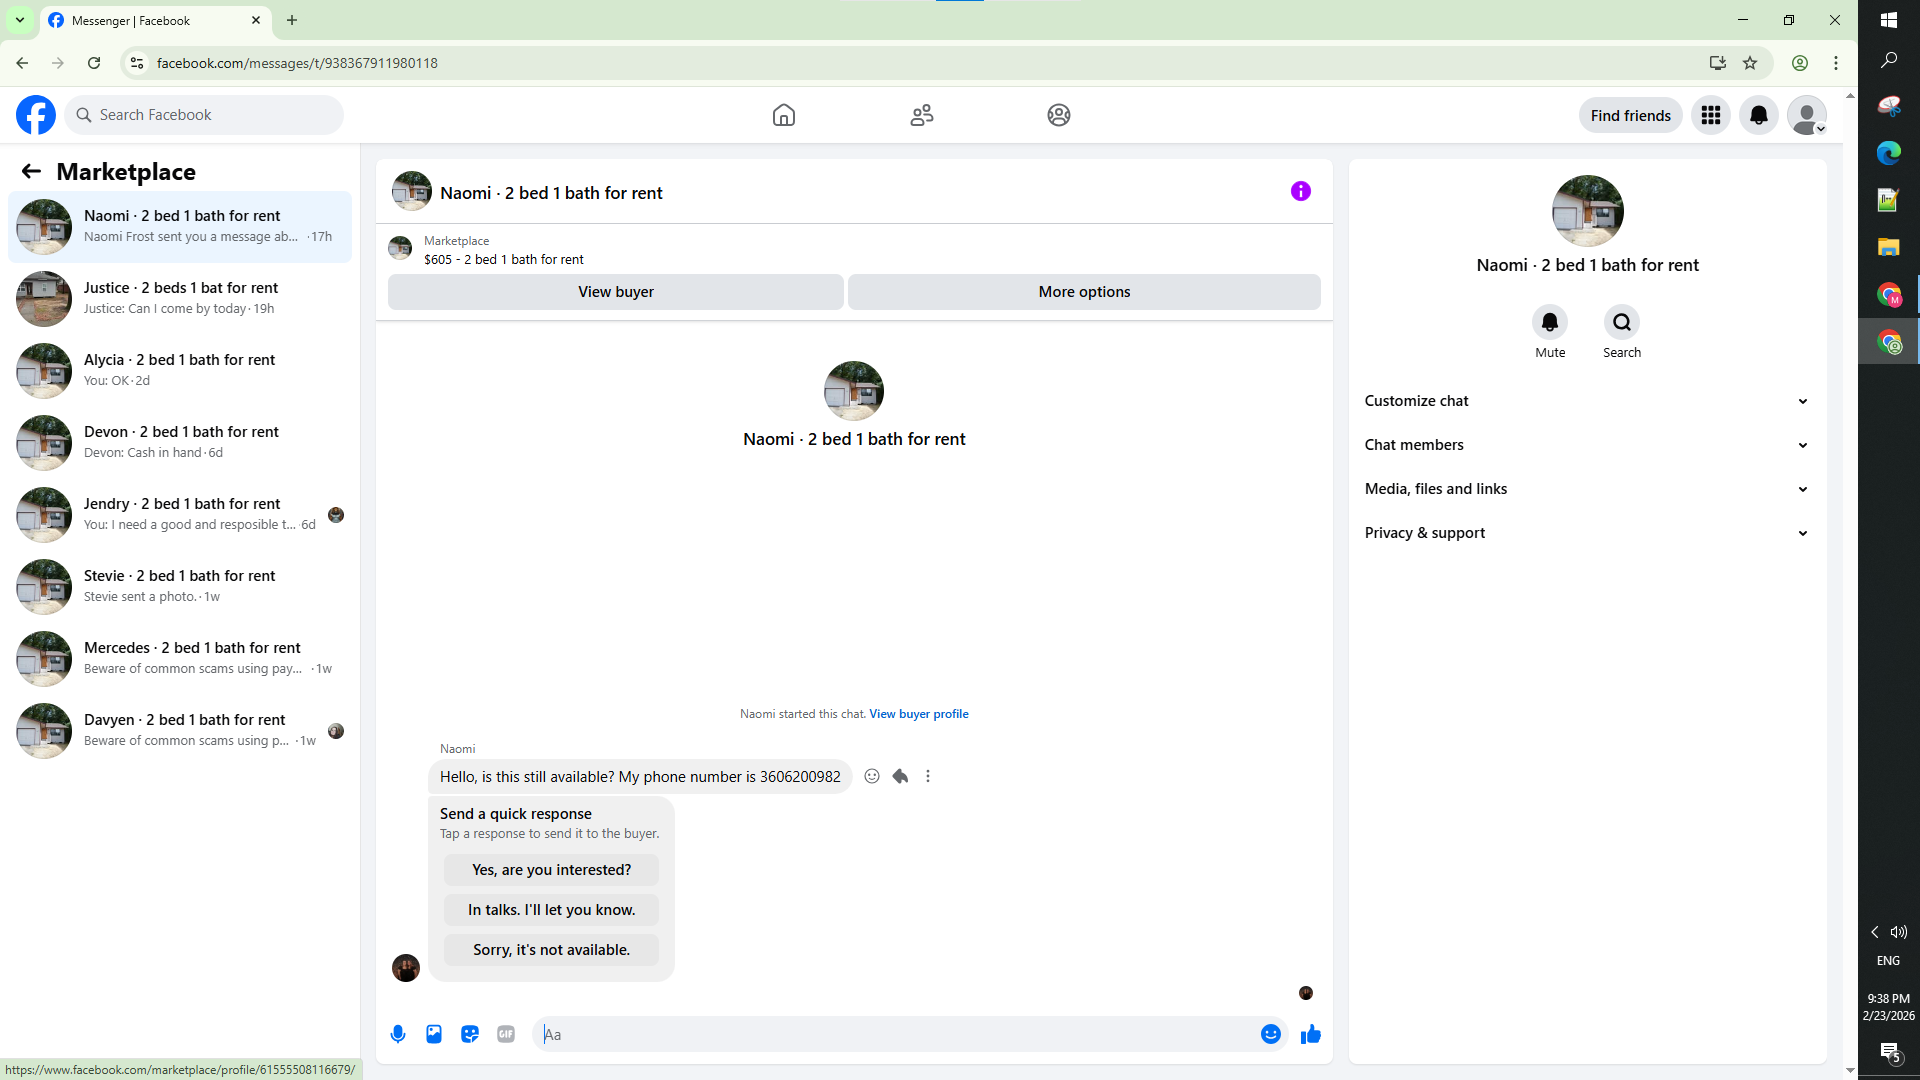Expand Media, files and links section
Viewport: 1920px width, 1080px height.
(1587, 489)
